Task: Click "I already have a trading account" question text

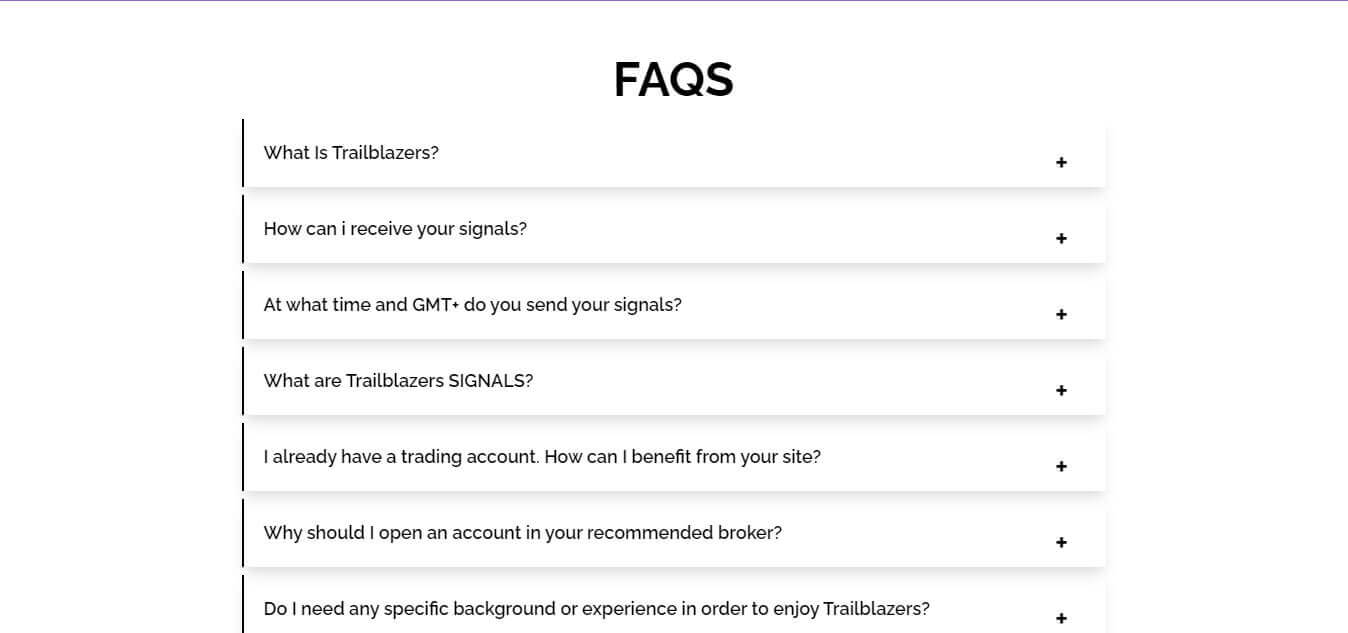Action: click(542, 457)
